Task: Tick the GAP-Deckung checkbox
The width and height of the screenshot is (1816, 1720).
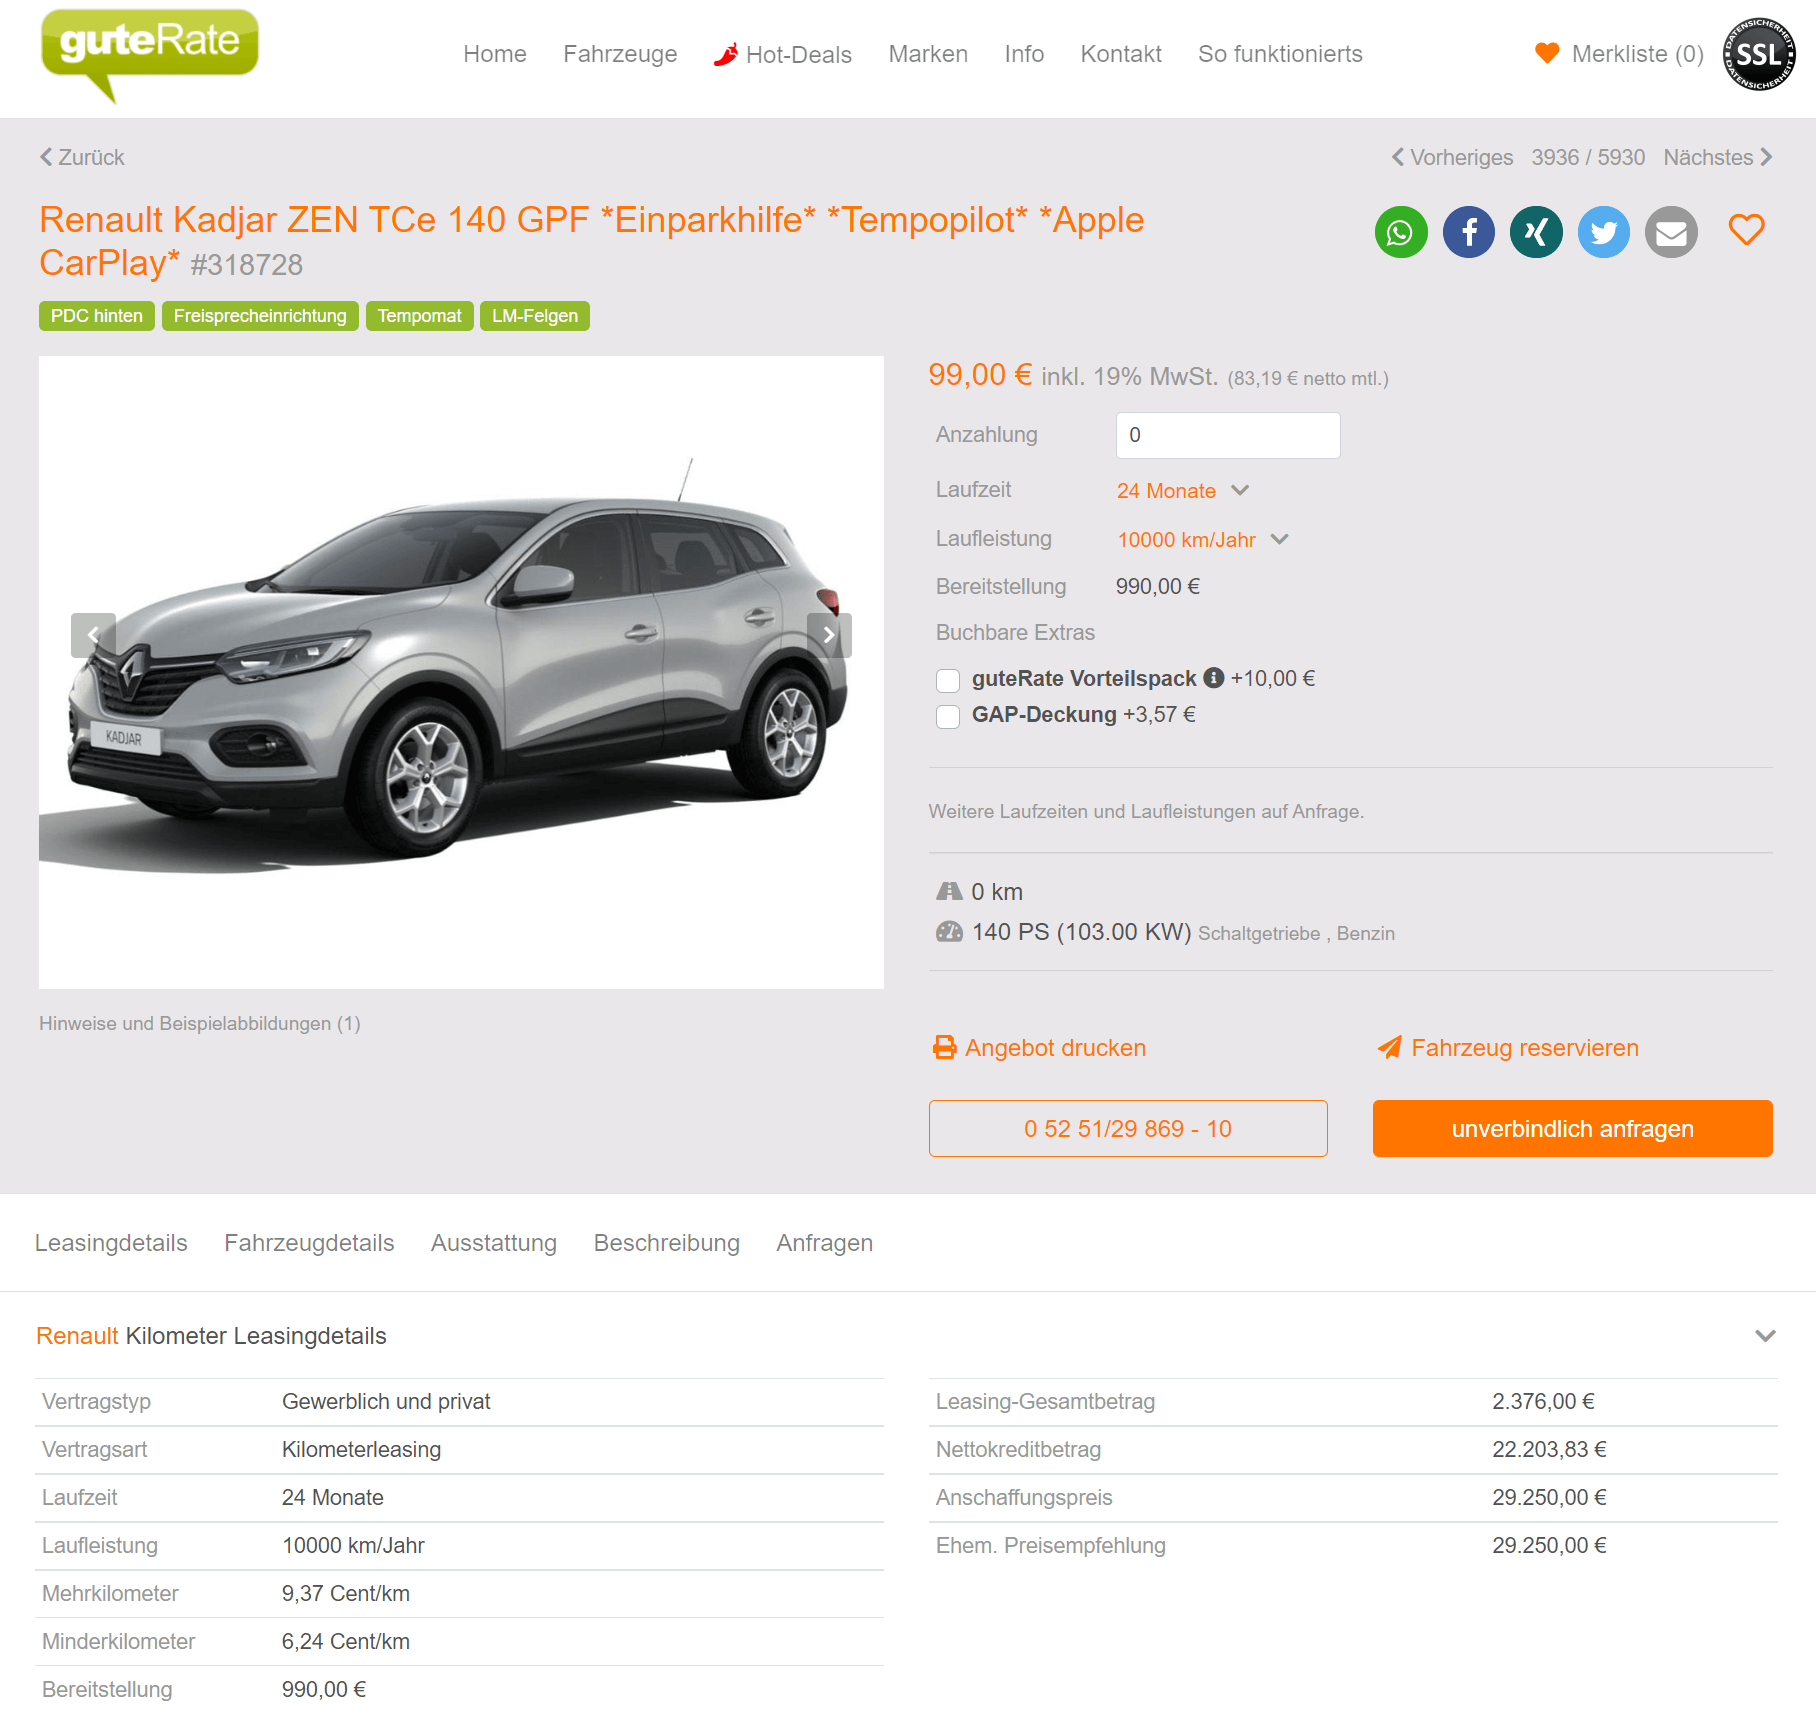Action: (948, 717)
